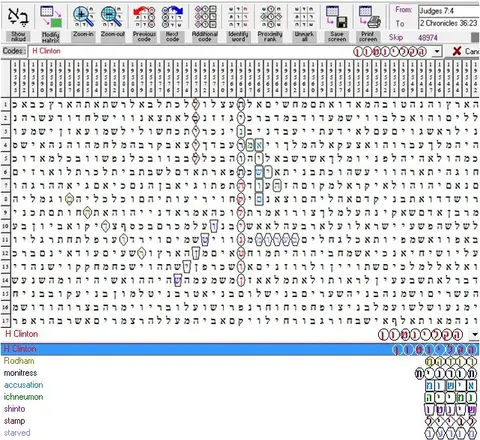The width and height of the screenshot is (480, 440).
Task: Click the Skip value 48974
Action: click(x=428, y=38)
